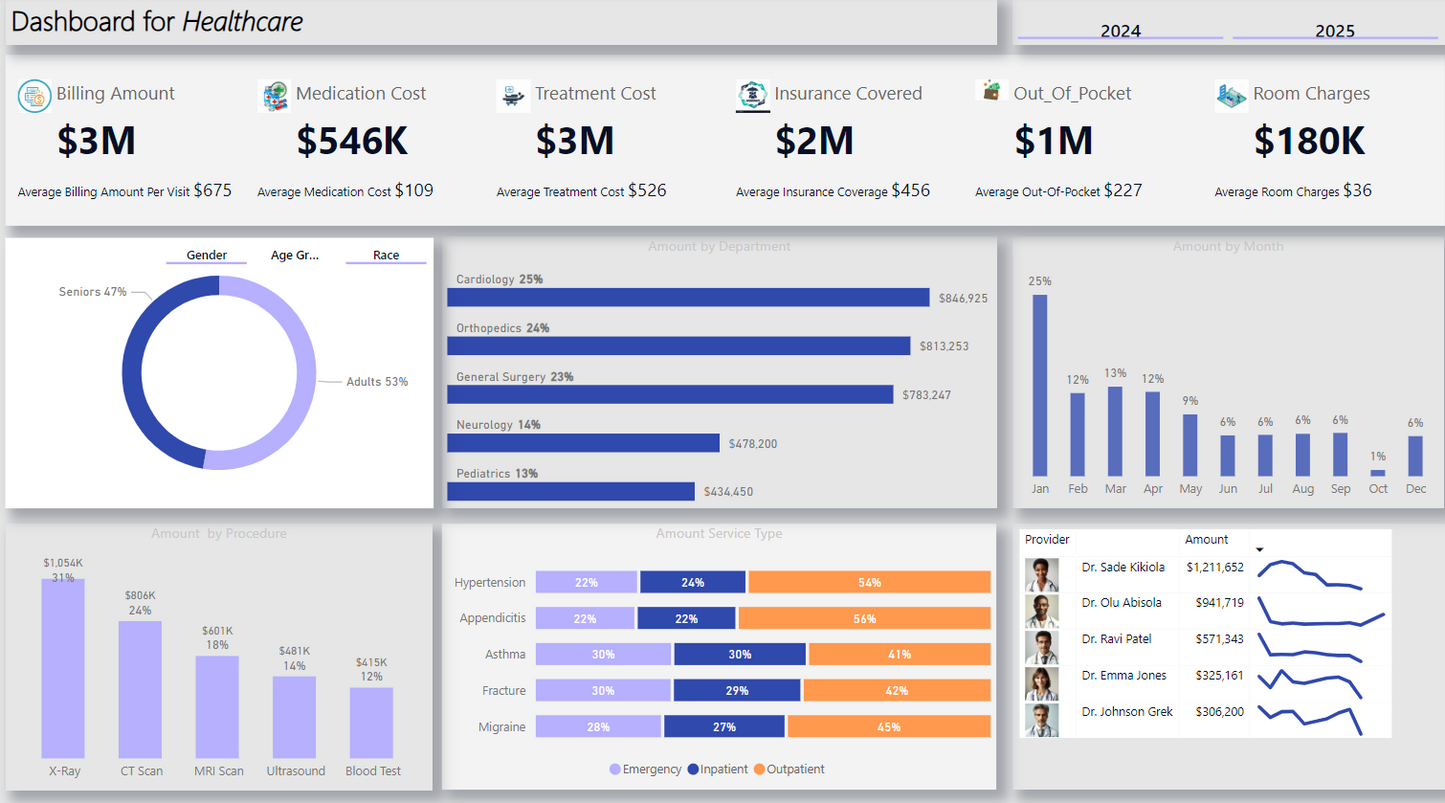
Task: Select Dr. Sade Kikiola's photo
Action: 1042,575
